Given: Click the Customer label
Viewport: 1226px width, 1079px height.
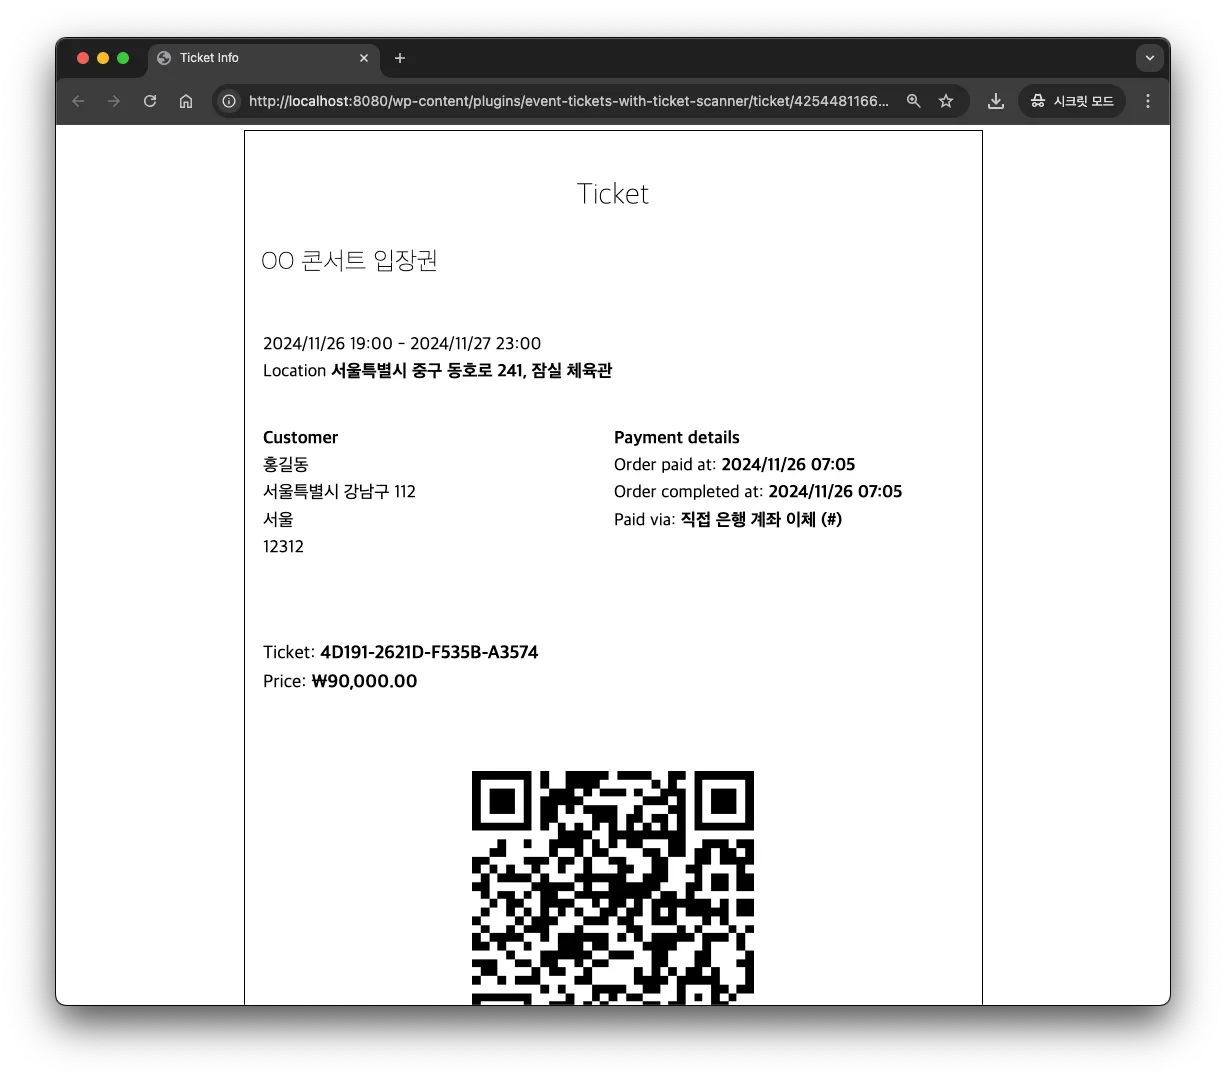Looking at the screenshot, I should (300, 437).
